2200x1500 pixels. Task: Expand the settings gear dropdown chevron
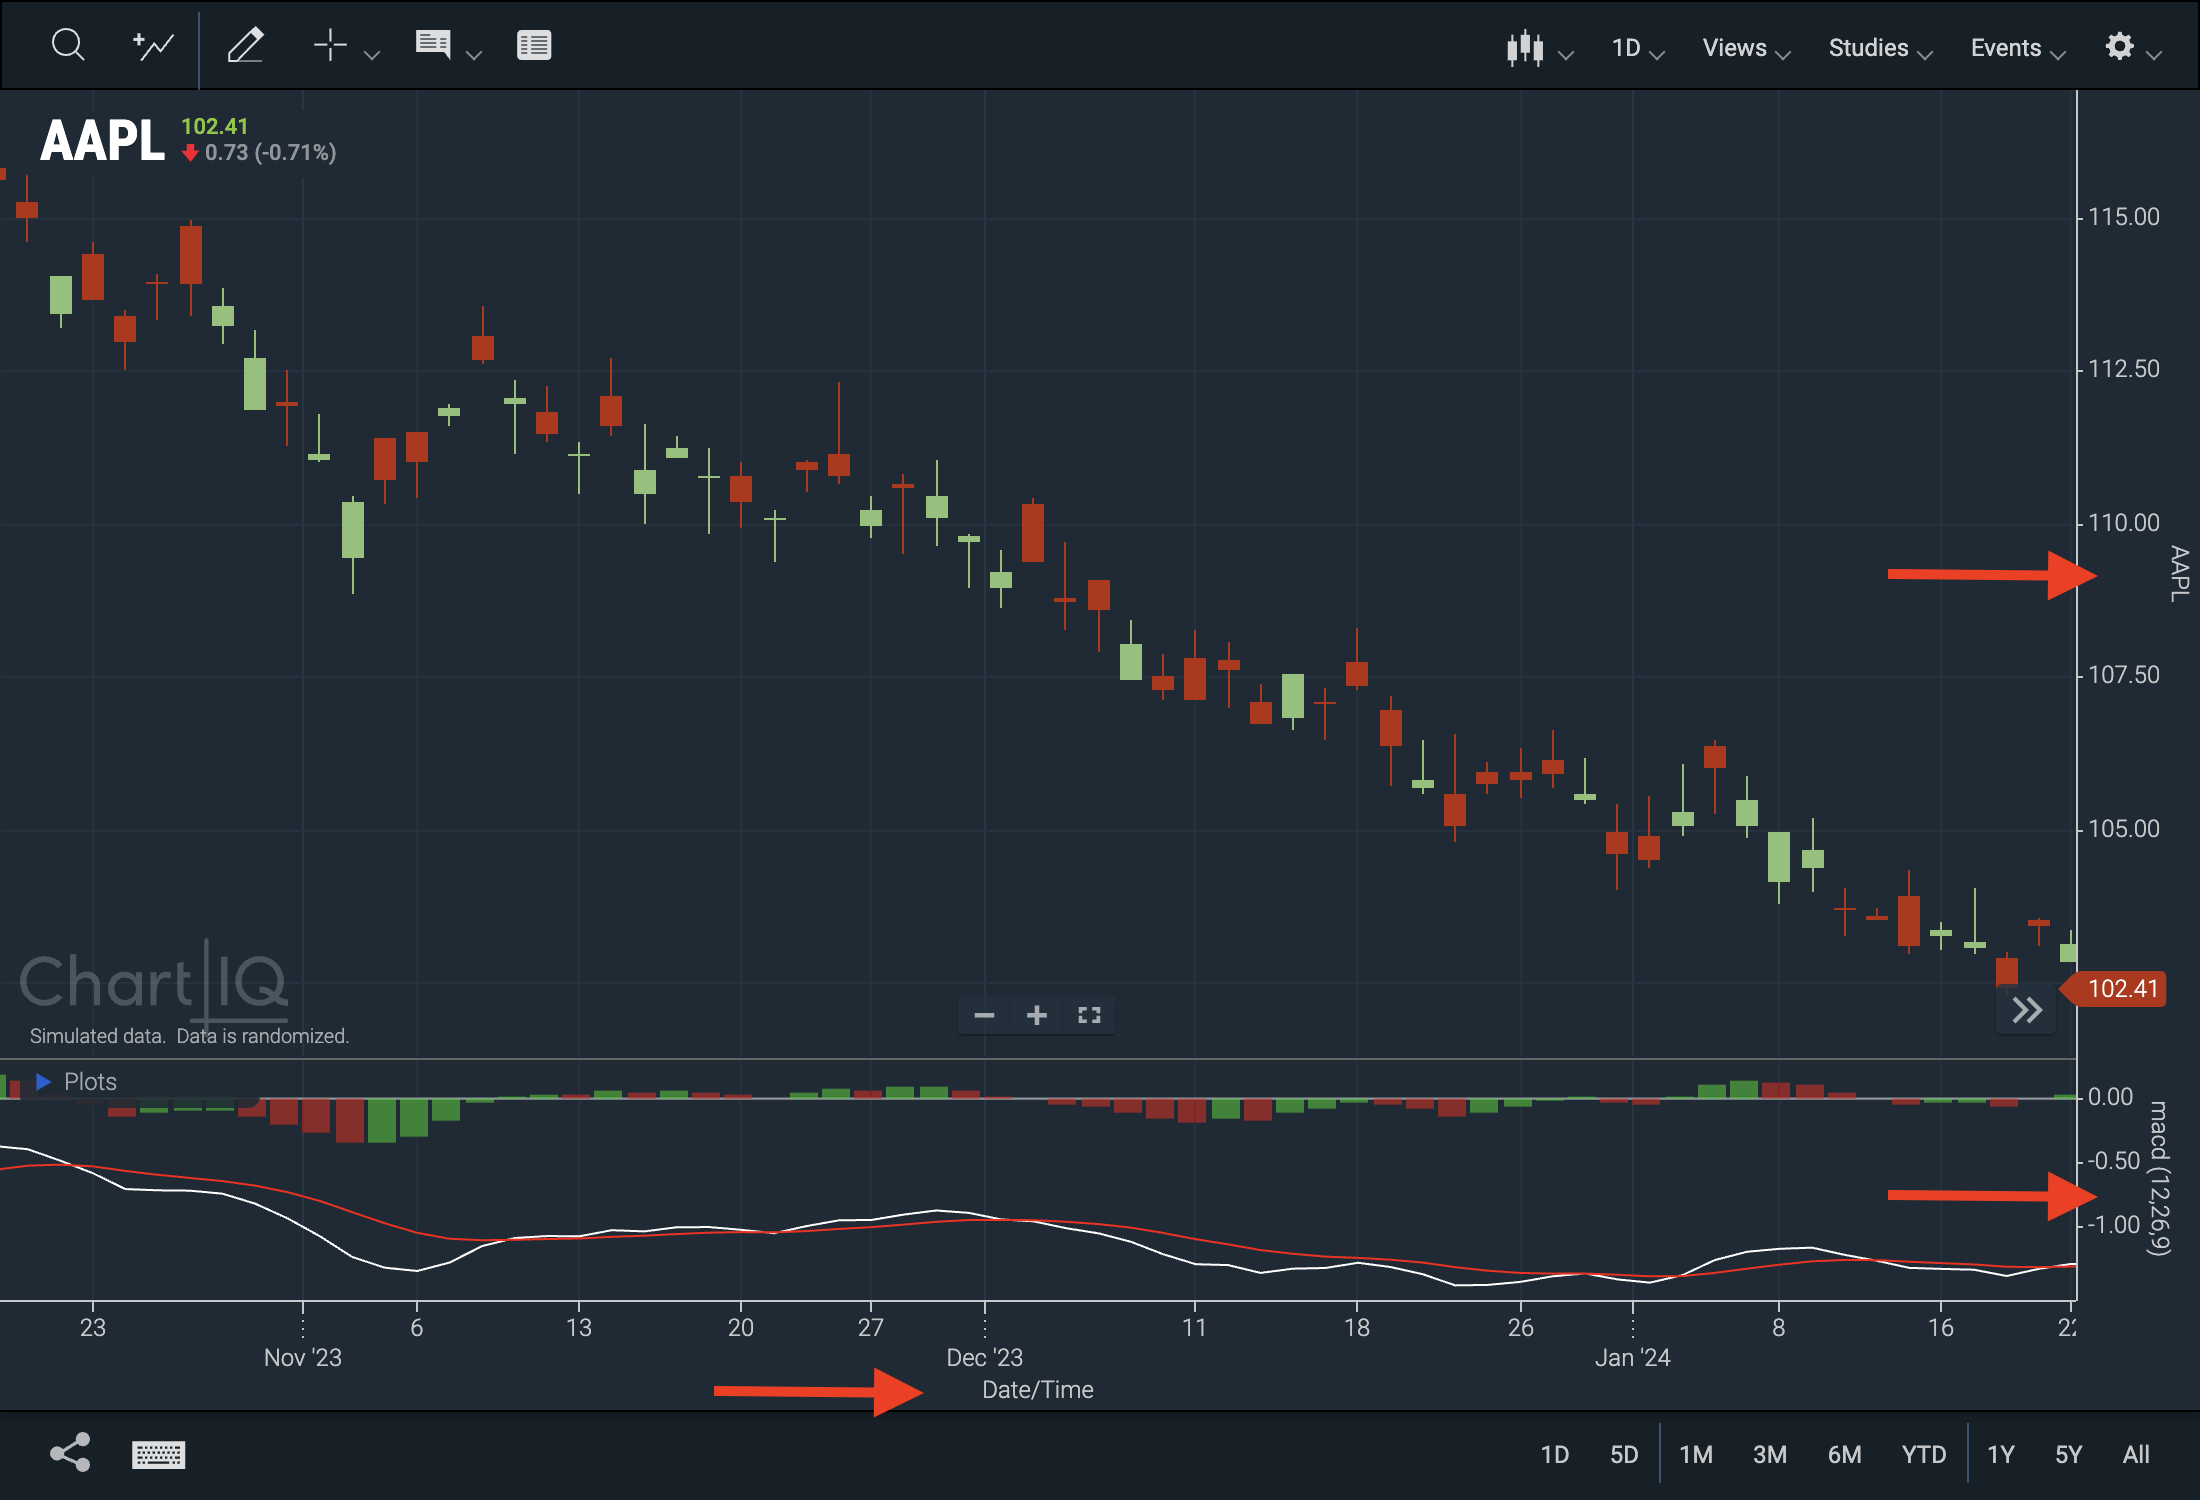pos(2155,55)
